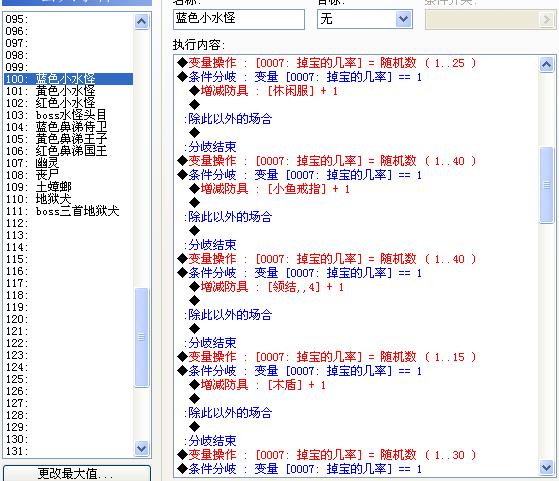The width and height of the screenshot is (559, 481).
Task: Select the first 除此以外的场合 line
Action: pyautogui.click(x=228, y=119)
